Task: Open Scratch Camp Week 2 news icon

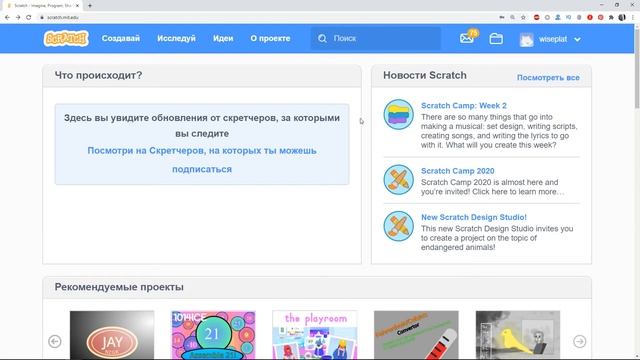Action: click(x=398, y=114)
